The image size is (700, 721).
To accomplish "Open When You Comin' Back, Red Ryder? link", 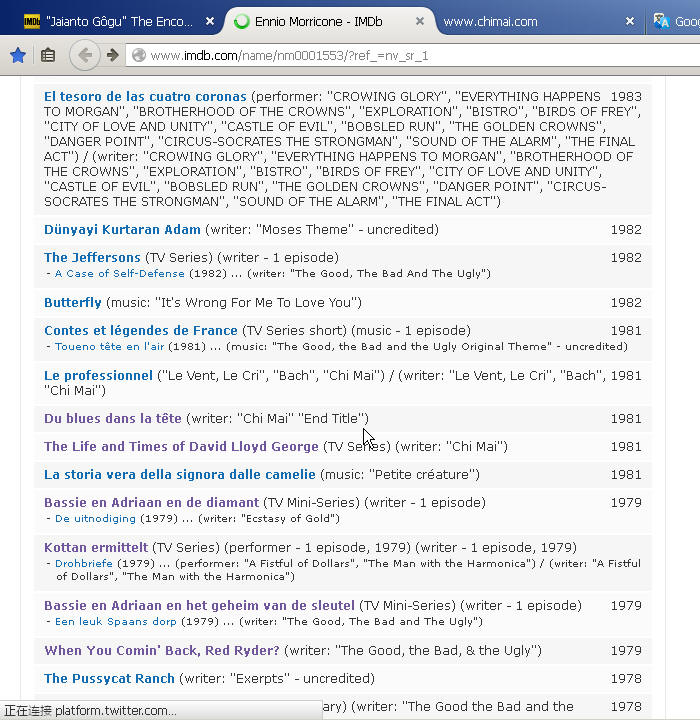I will pyautogui.click(x=162, y=651).
